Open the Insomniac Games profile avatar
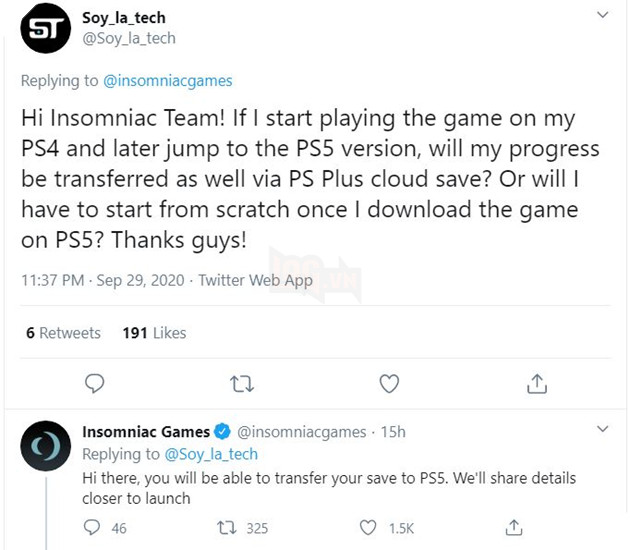Viewport: 630px width, 550px height. [x=44, y=449]
